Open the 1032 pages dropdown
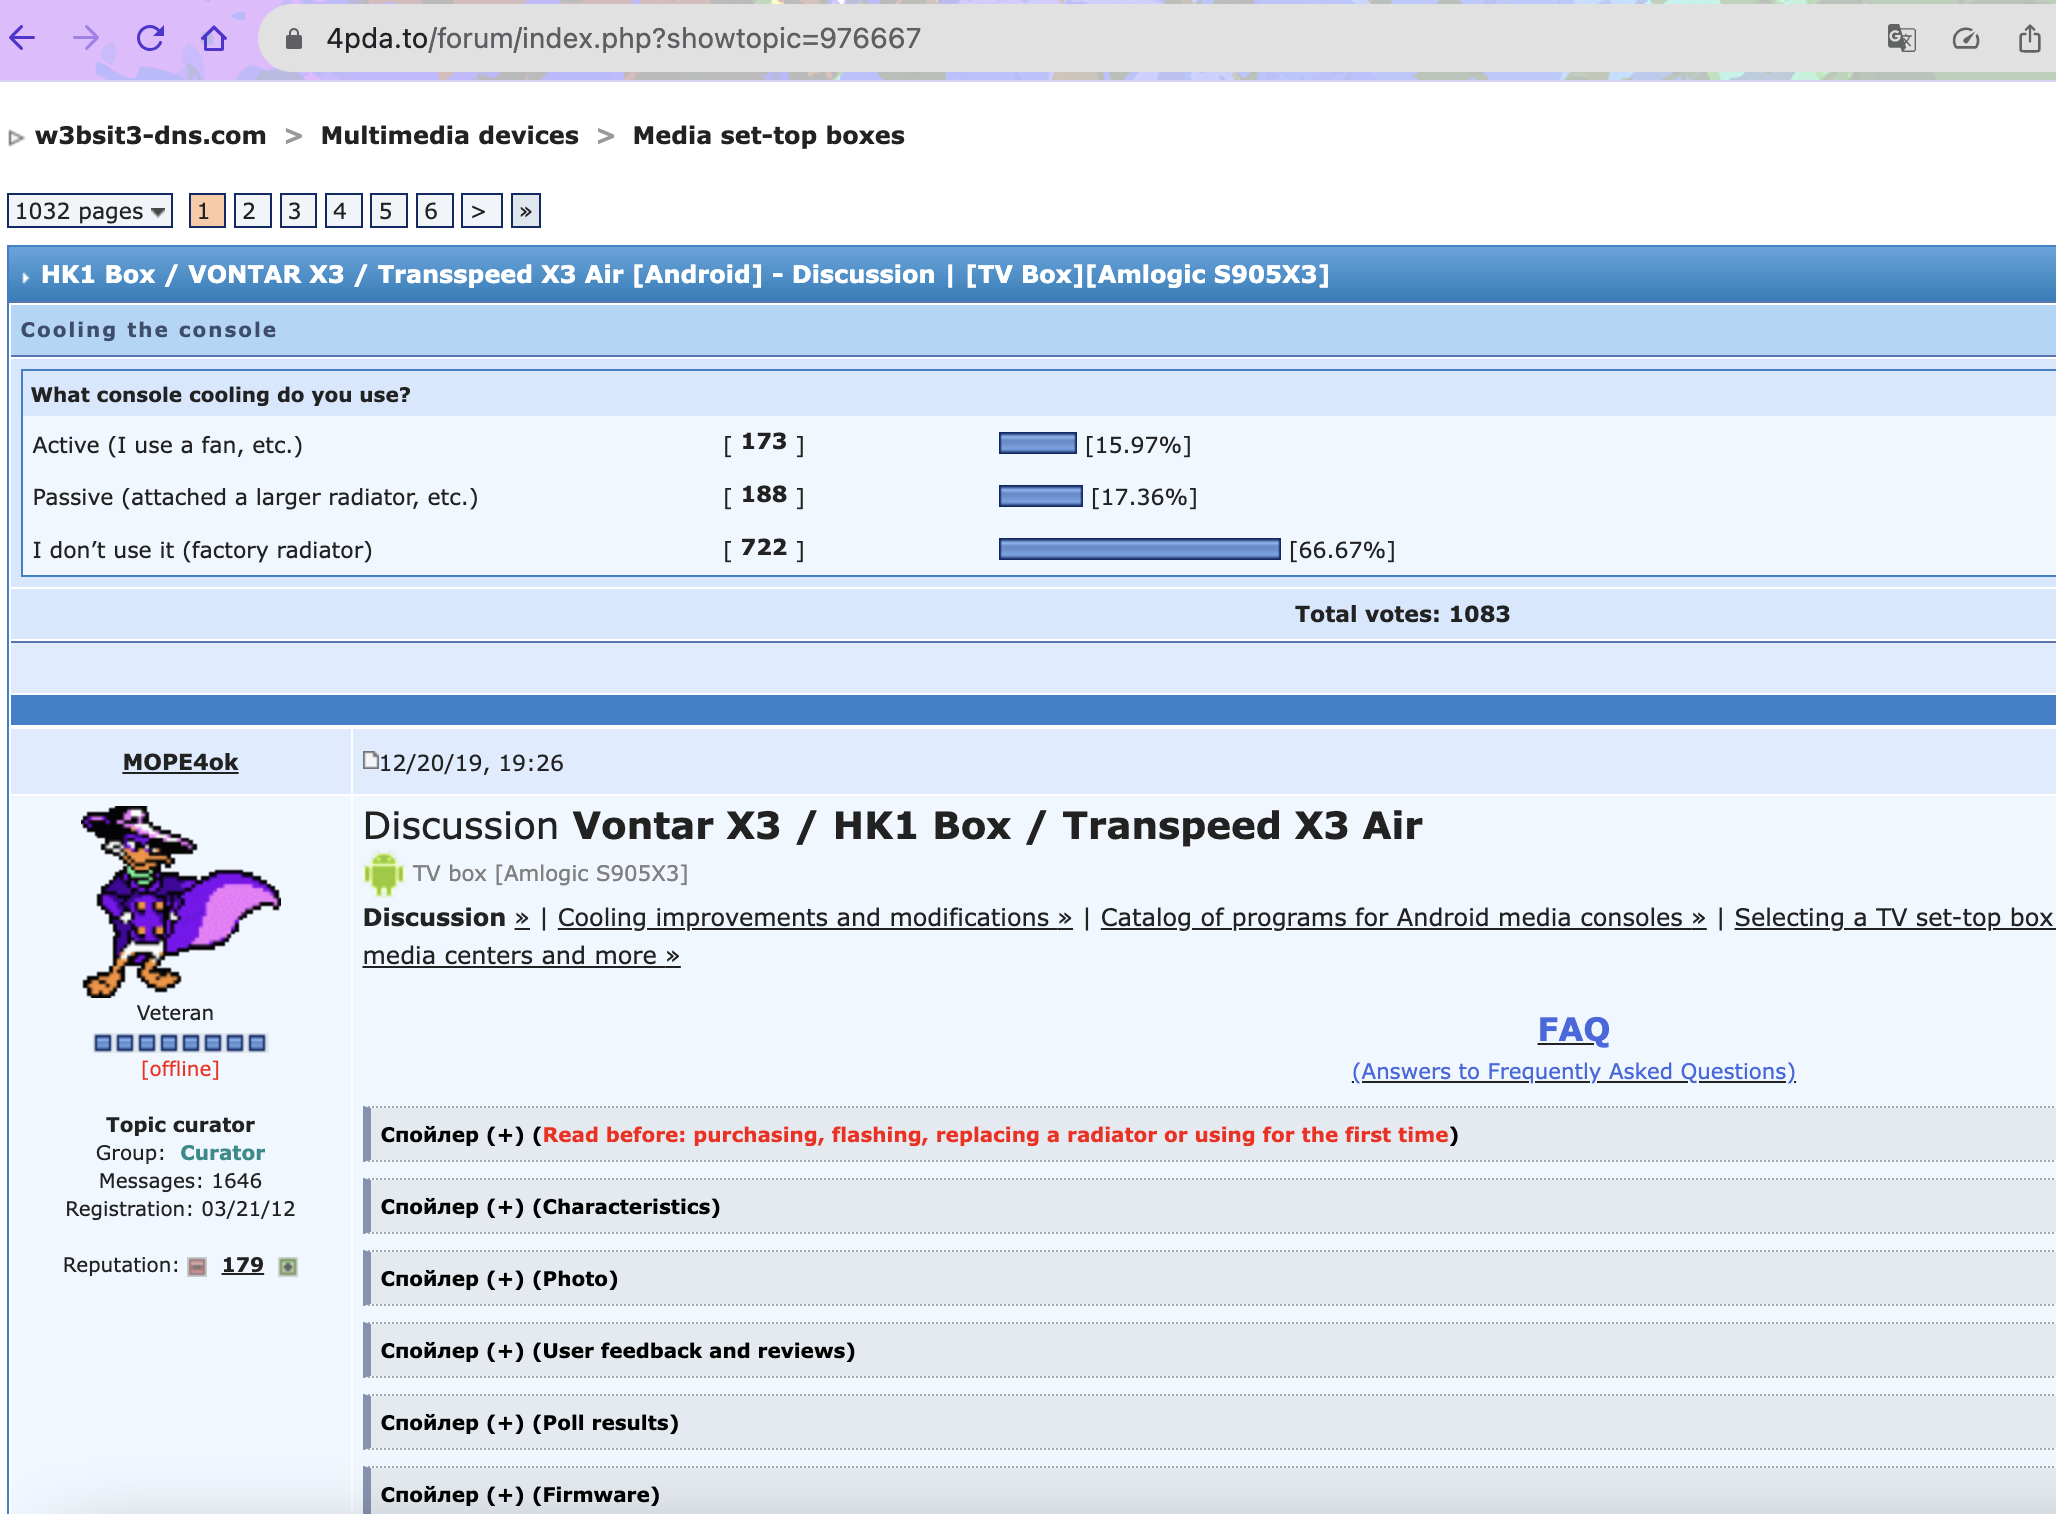This screenshot has width=2056, height=1514. point(89,211)
